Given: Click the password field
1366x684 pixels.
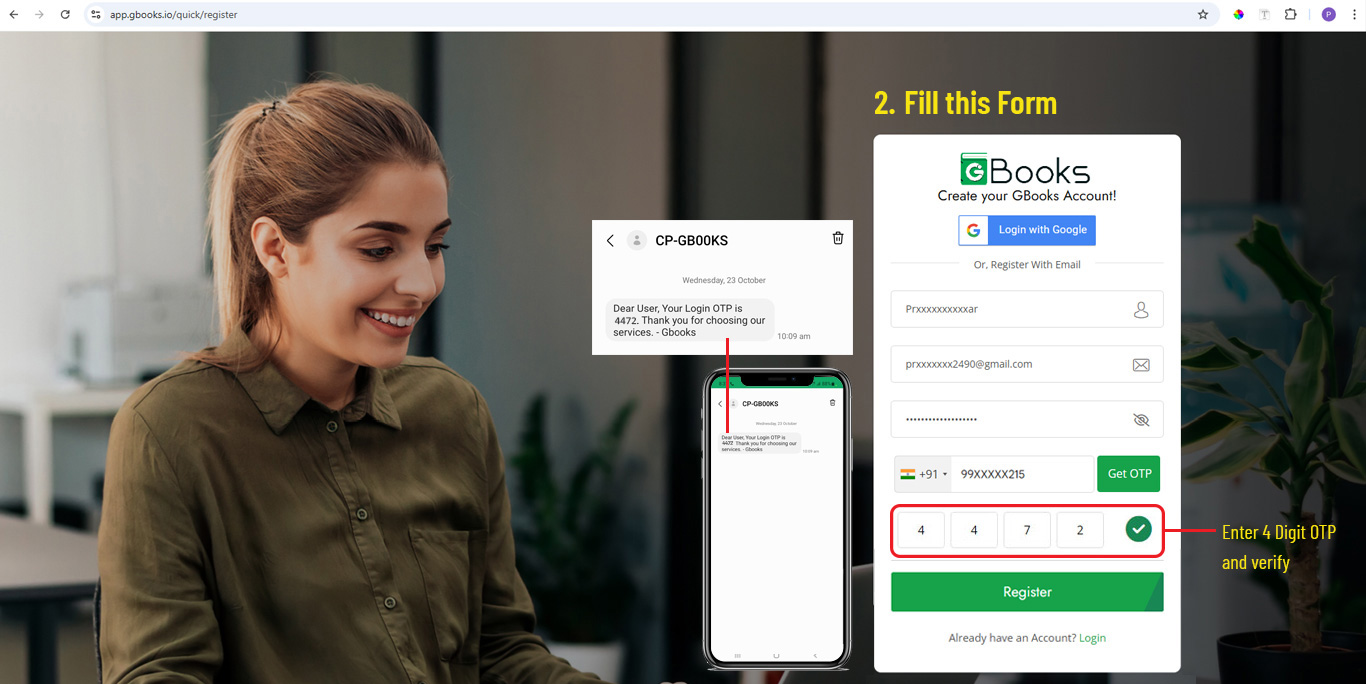Looking at the screenshot, I should coord(1027,419).
